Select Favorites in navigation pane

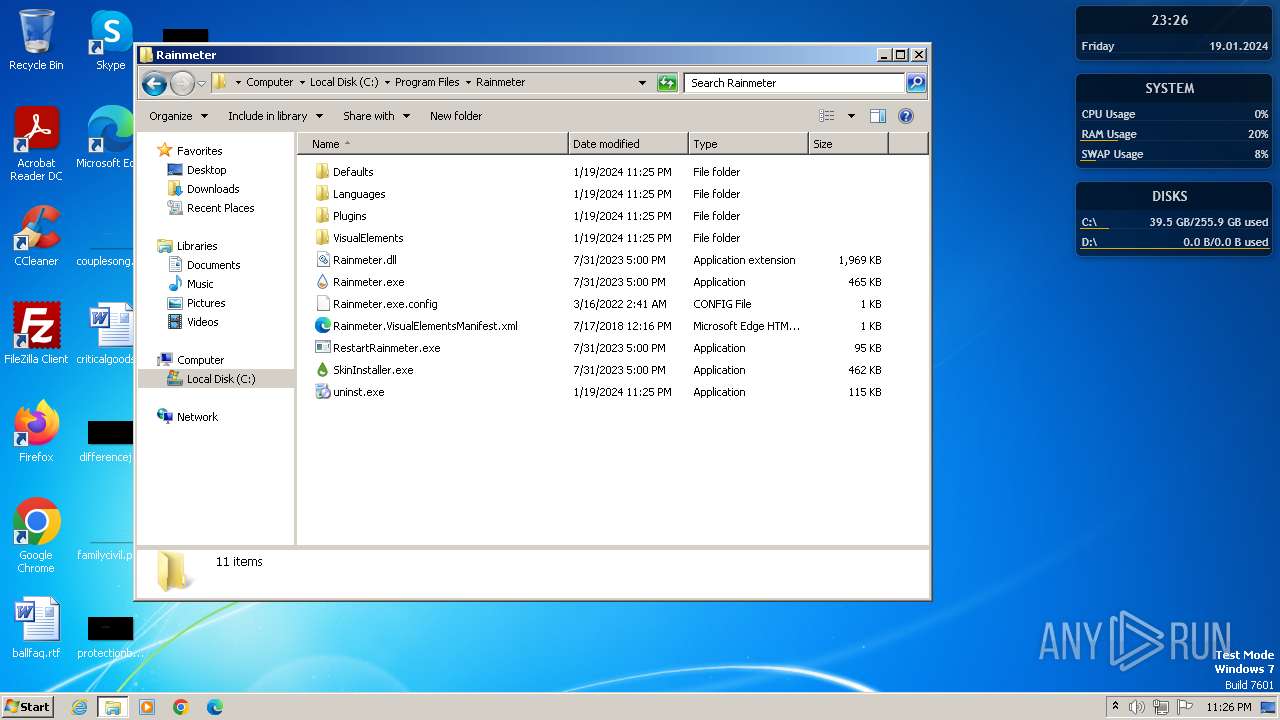click(199, 151)
